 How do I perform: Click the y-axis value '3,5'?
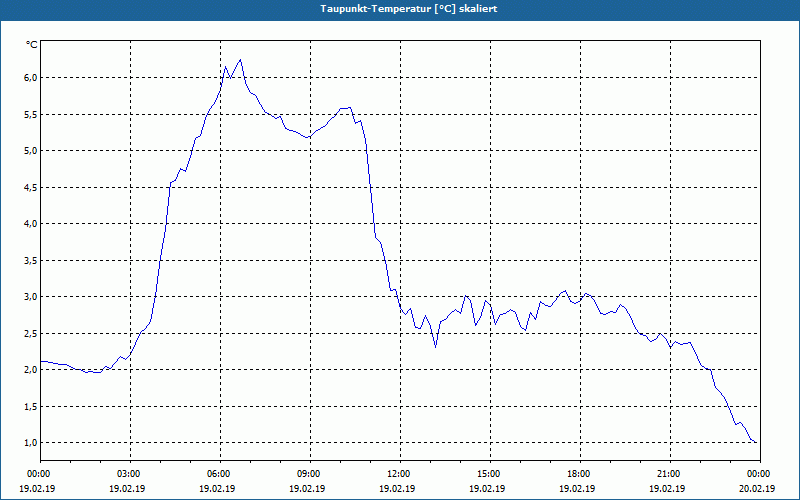[x=31, y=260]
